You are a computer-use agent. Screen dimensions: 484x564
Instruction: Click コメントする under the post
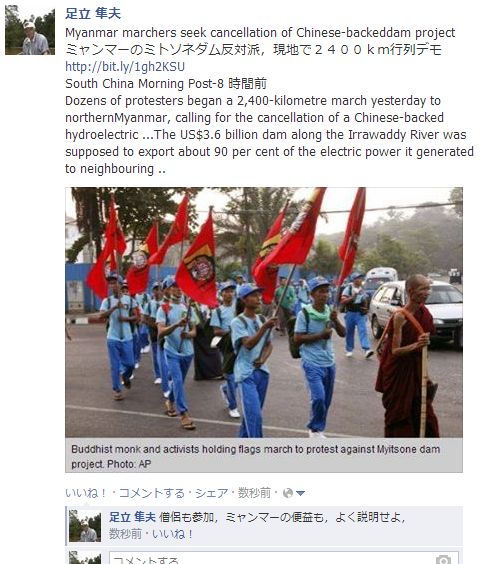[x=151, y=493]
